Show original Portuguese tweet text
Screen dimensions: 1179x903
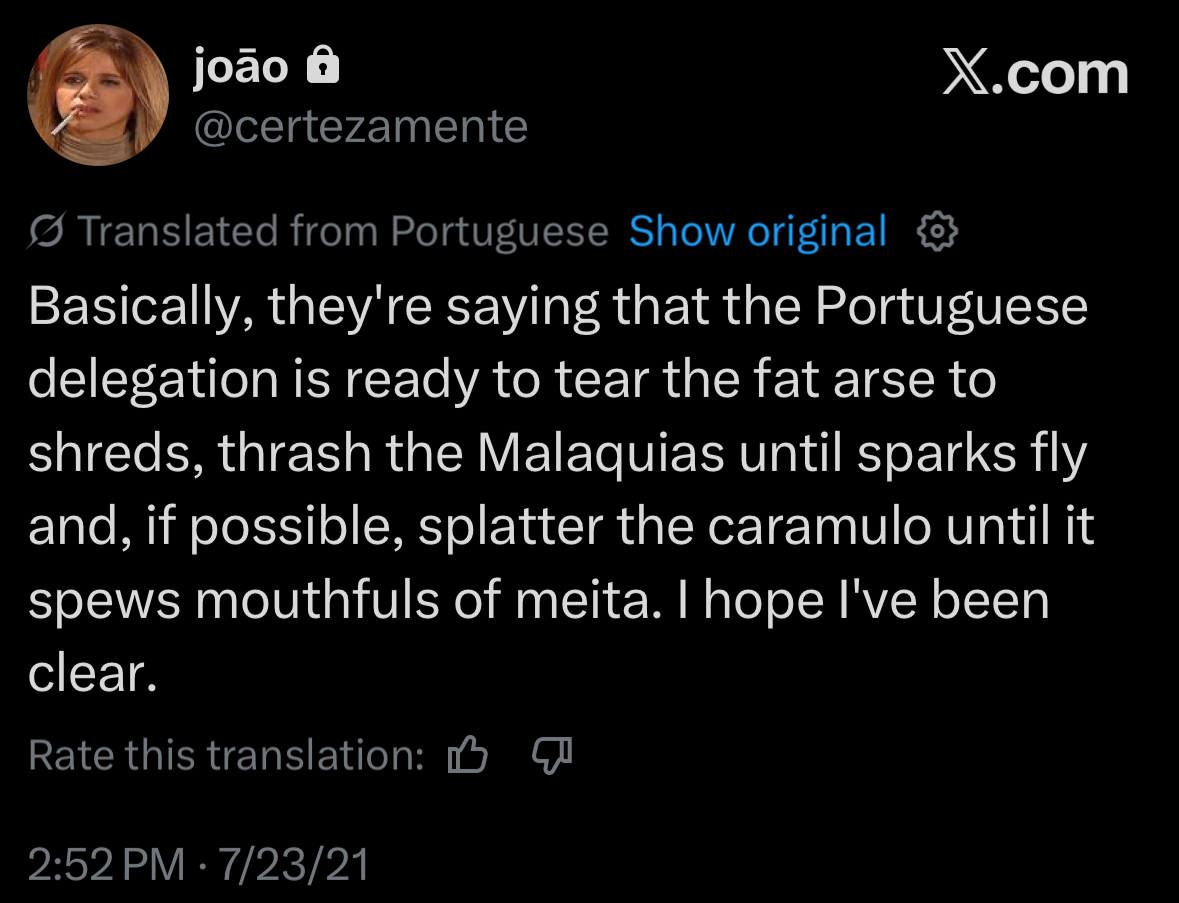[x=757, y=232]
